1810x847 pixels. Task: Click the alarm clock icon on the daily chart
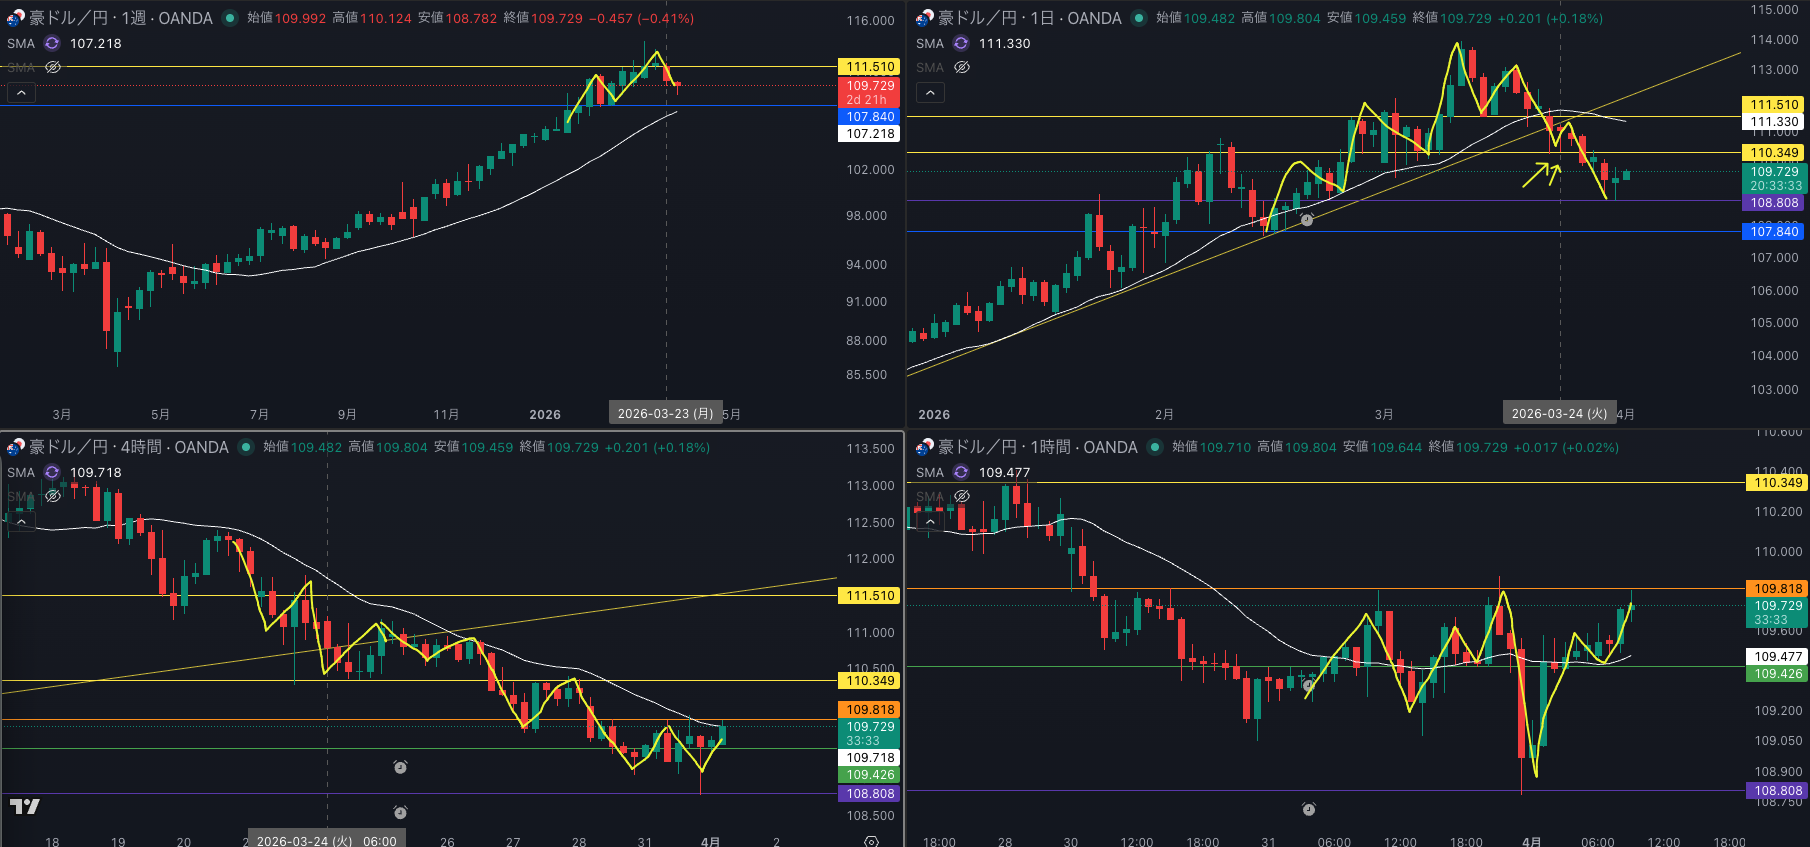point(1306,220)
